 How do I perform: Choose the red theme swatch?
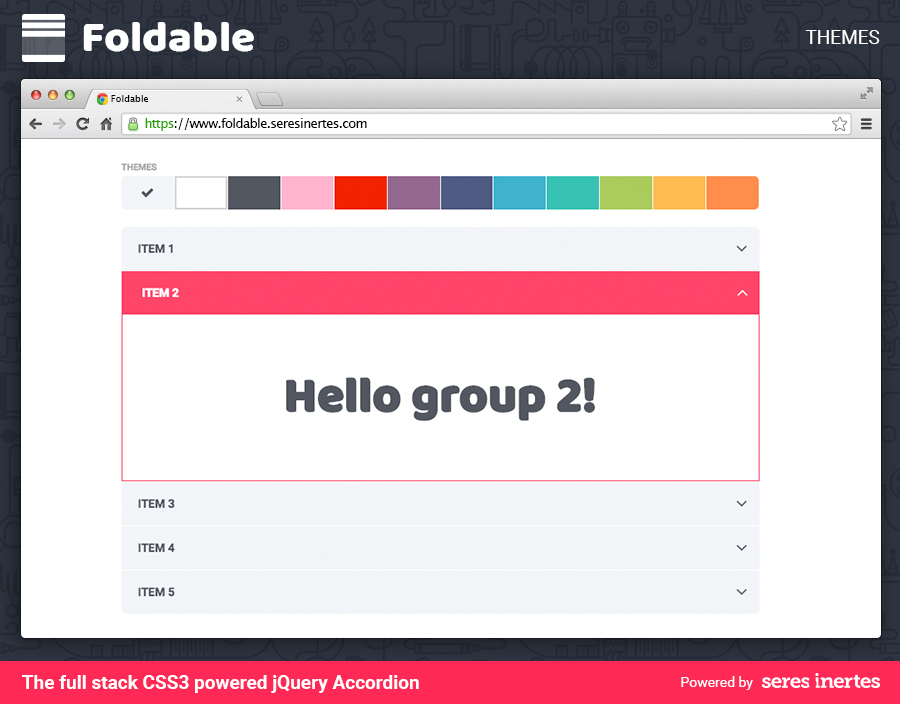point(360,193)
